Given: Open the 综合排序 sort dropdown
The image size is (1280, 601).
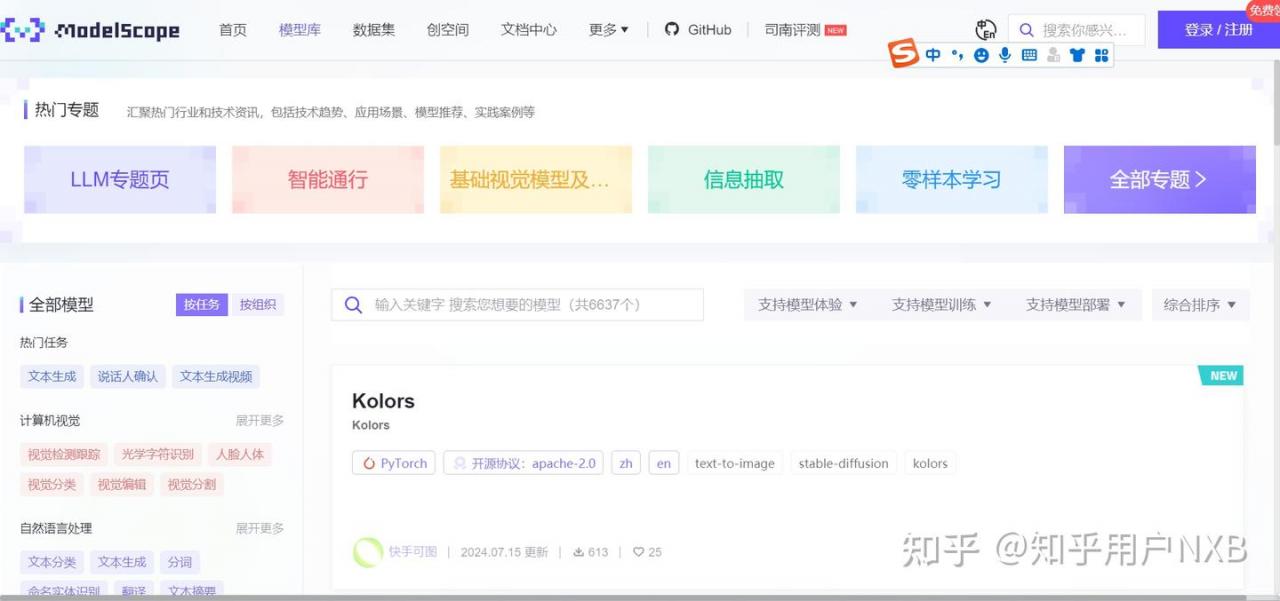Looking at the screenshot, I should pyautogui.click(x=1200, y=305).
